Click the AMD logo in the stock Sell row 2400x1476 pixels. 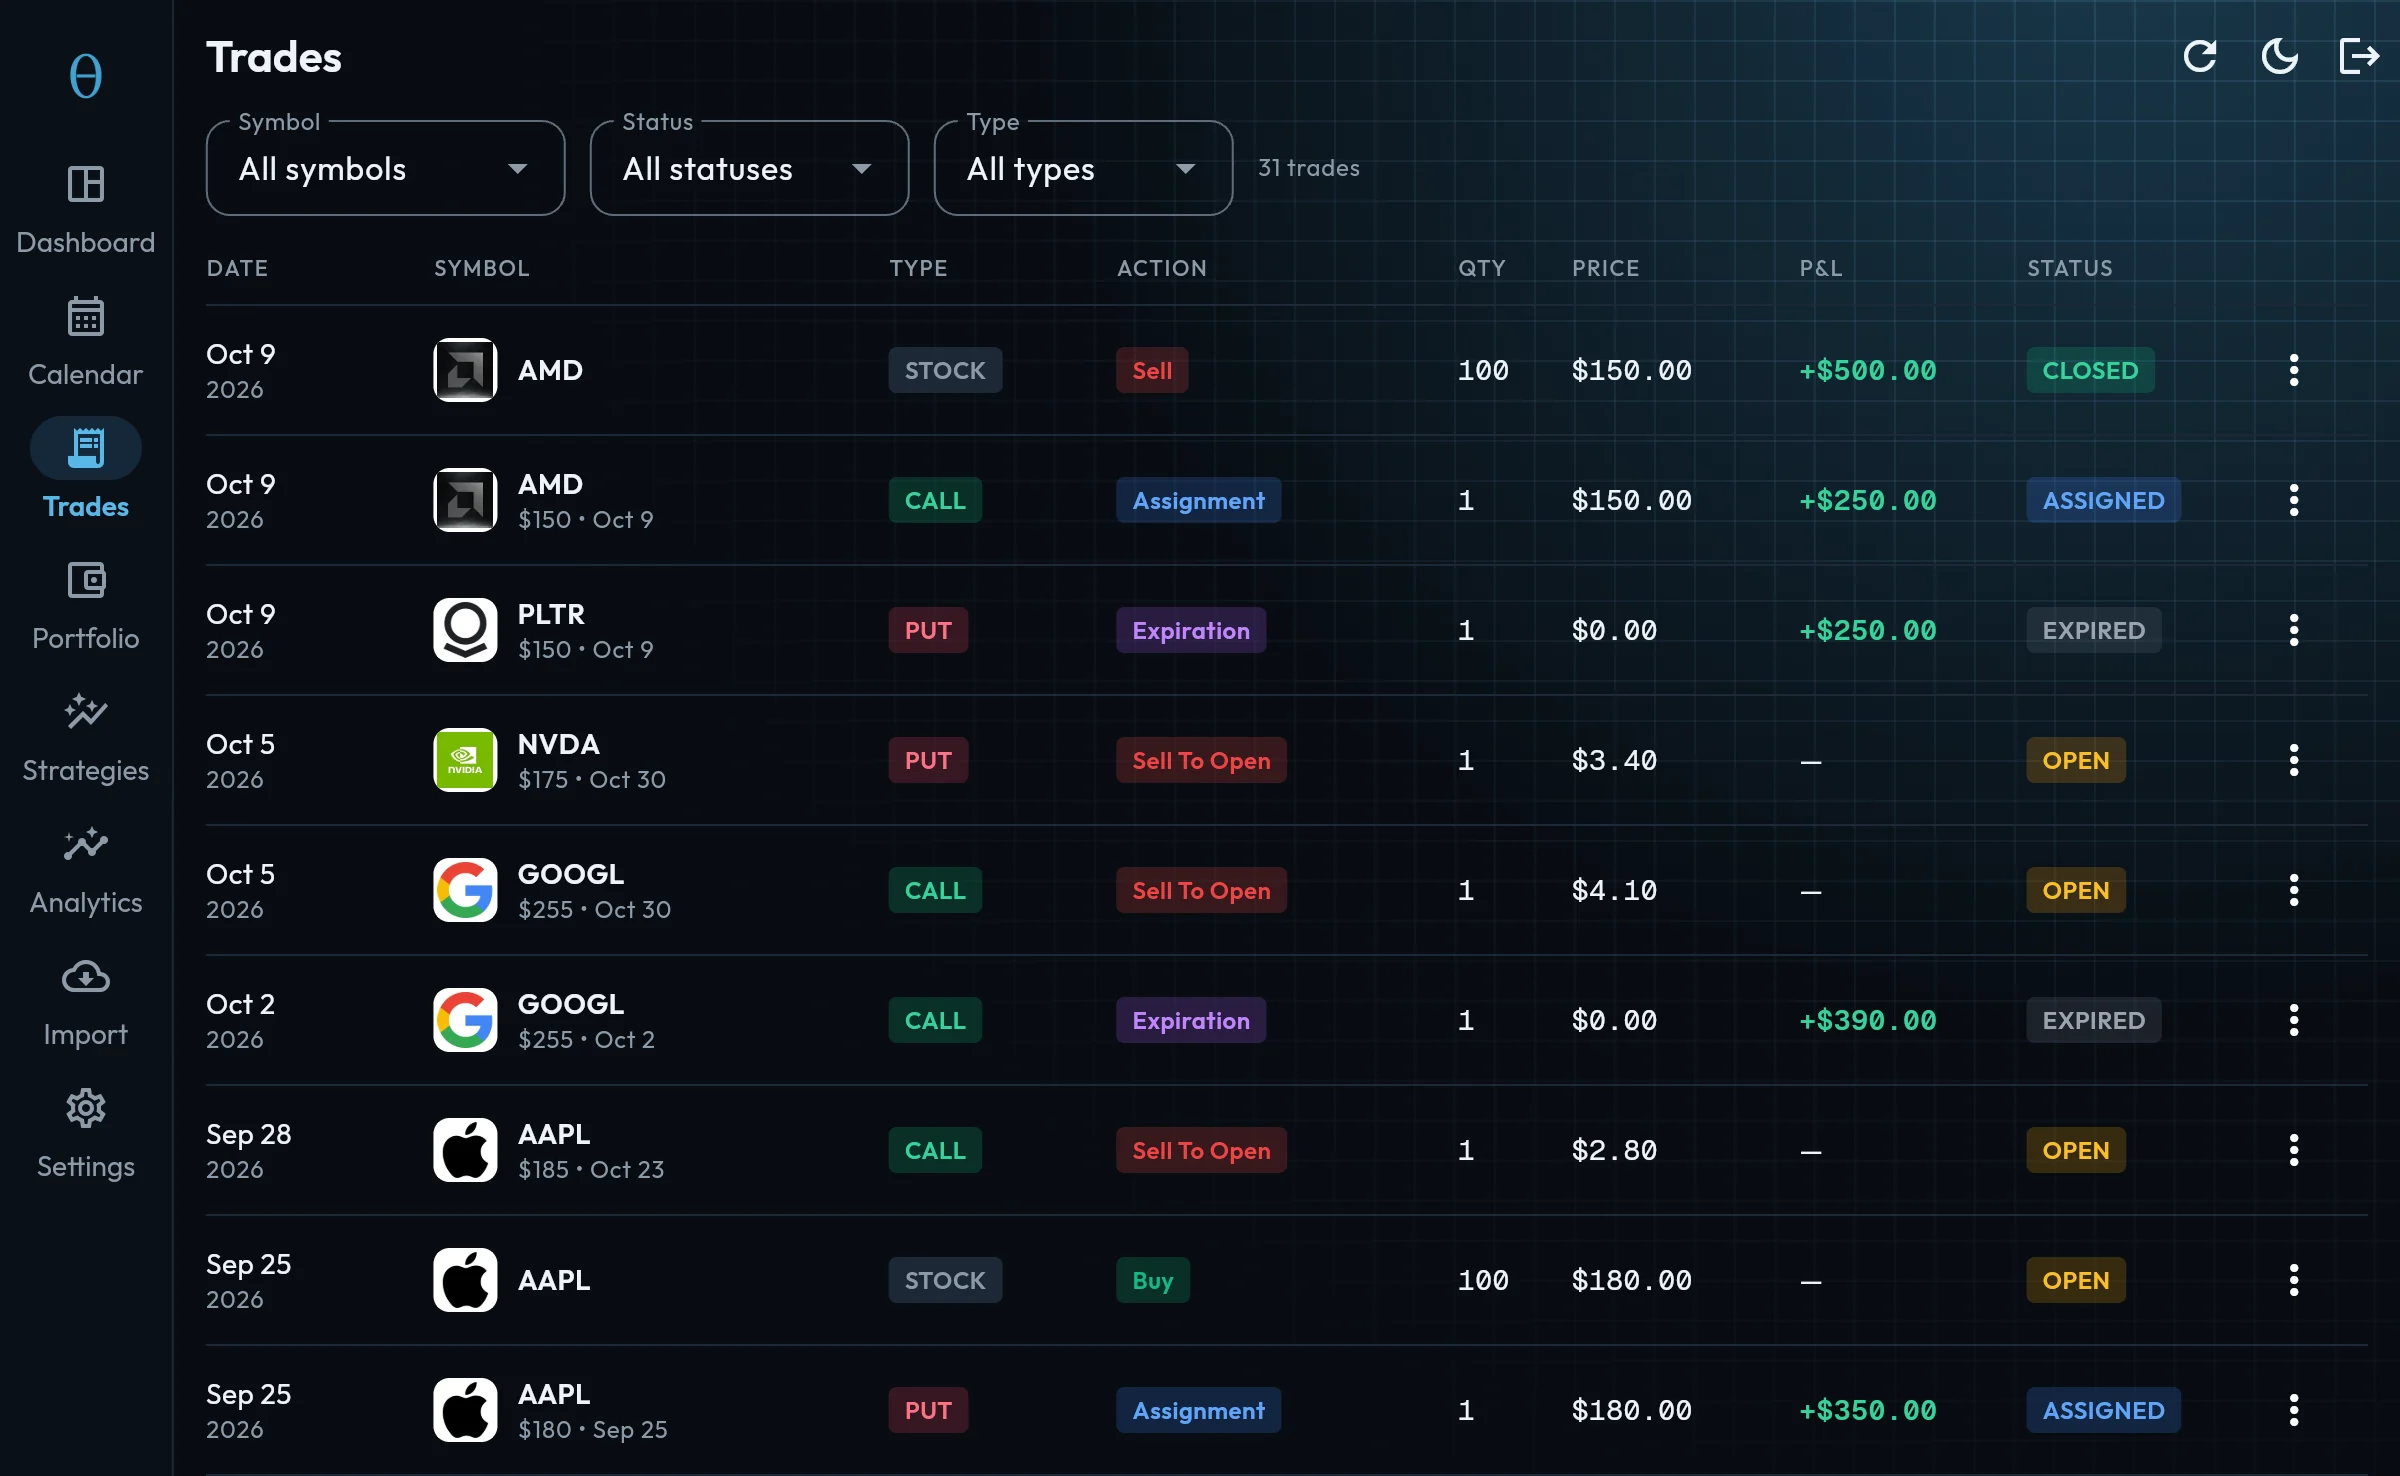coord(465,370)
